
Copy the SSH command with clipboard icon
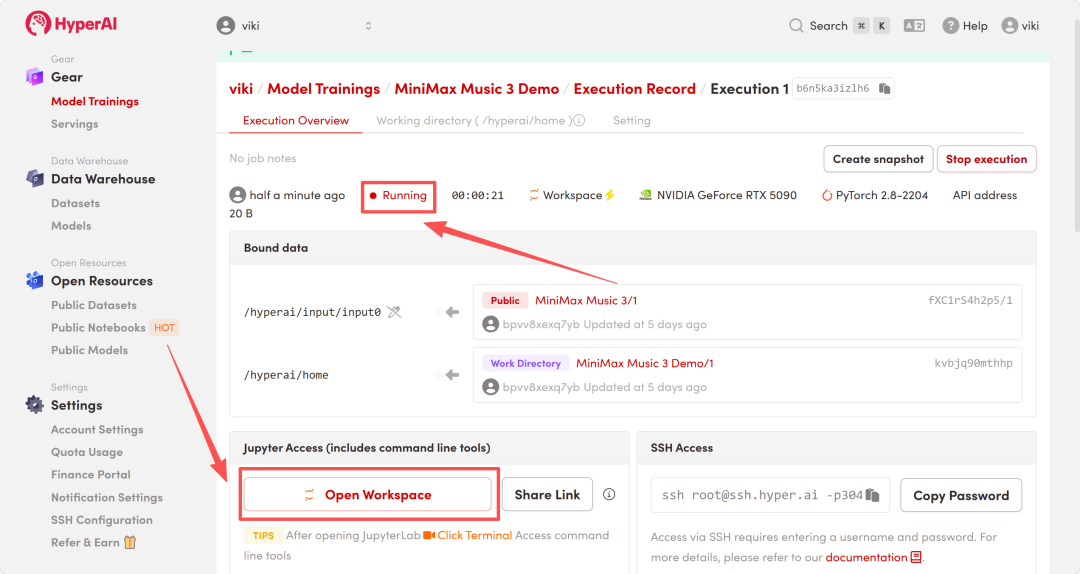873,495
